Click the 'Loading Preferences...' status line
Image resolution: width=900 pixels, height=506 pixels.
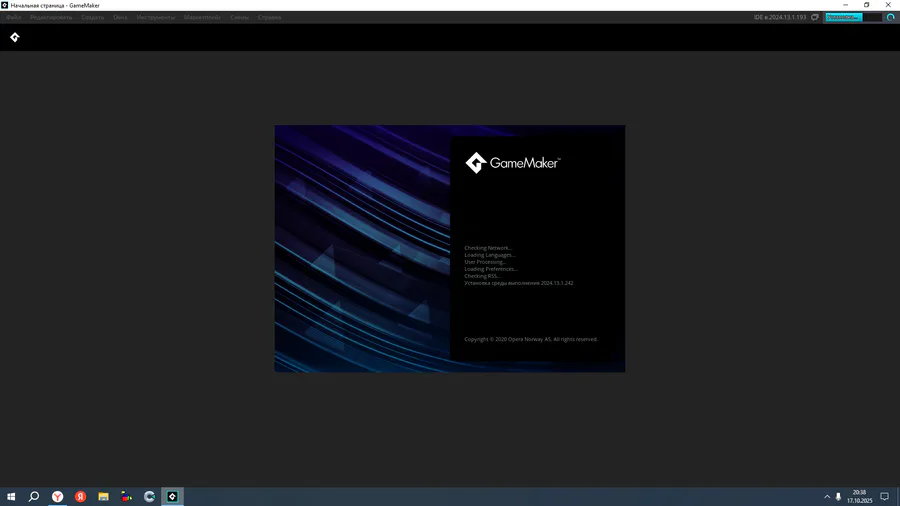click(491, 268)
